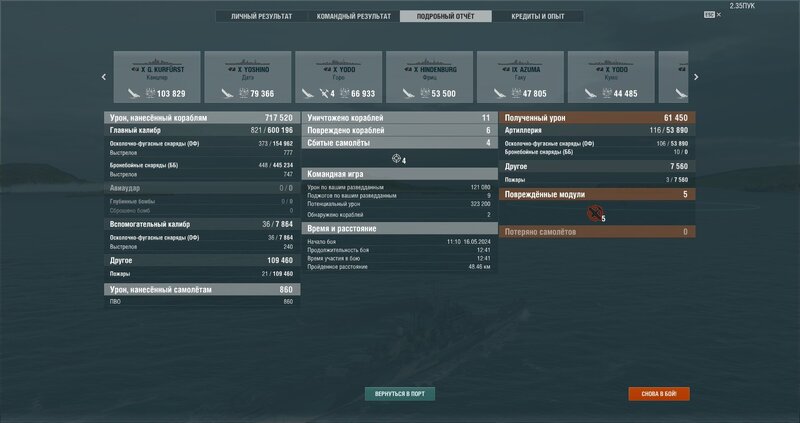
Task: Click the ship class icon next to X Hindenburg
Action: (x=408, y=69)
